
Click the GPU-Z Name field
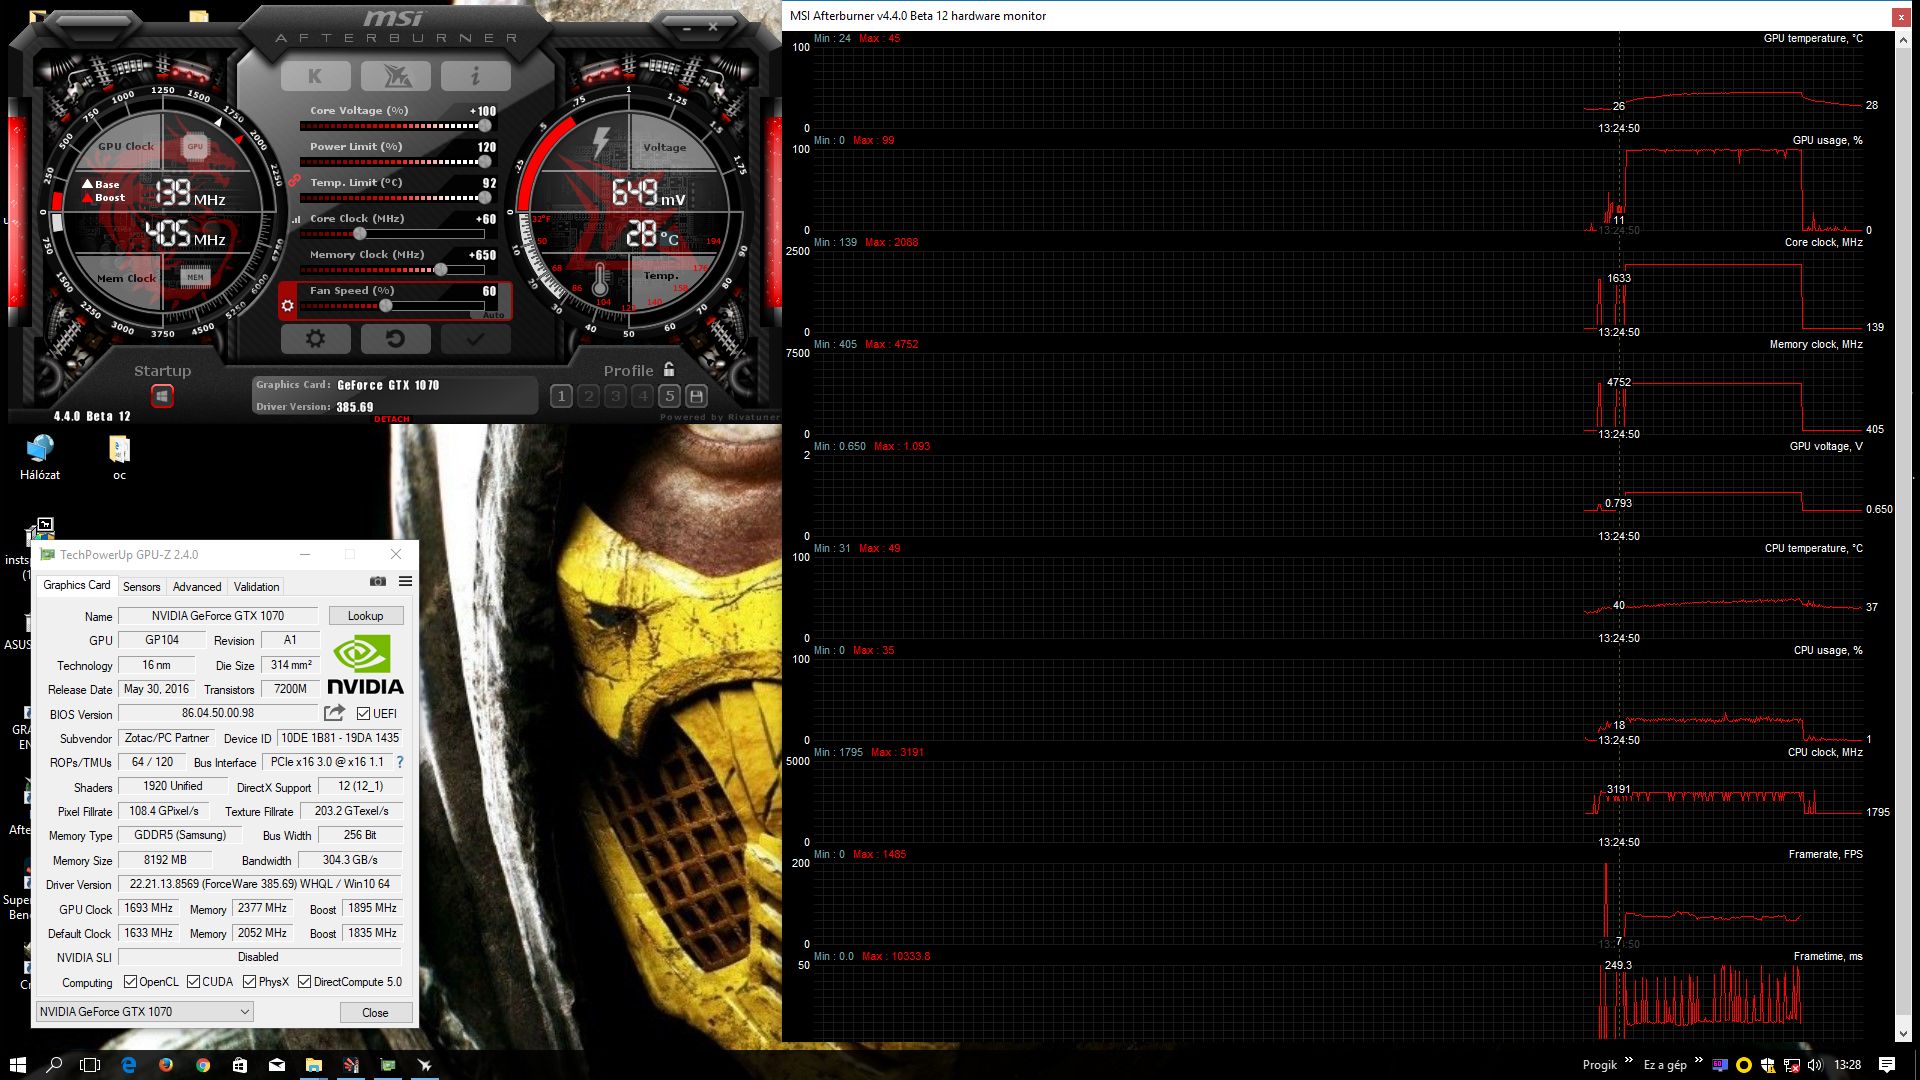218,616
